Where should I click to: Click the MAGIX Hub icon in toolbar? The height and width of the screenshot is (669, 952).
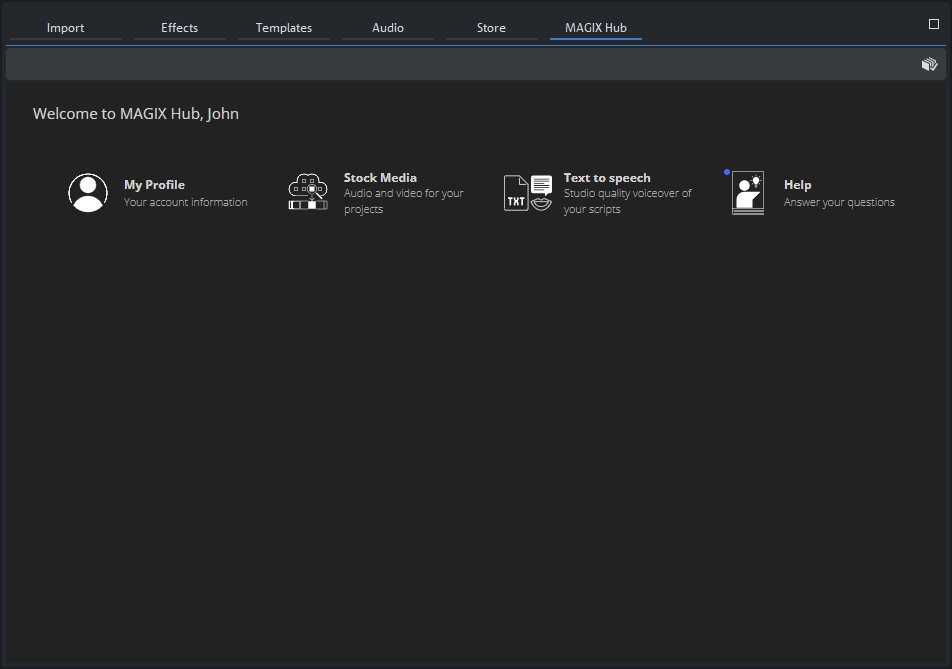tap(930, 64)
